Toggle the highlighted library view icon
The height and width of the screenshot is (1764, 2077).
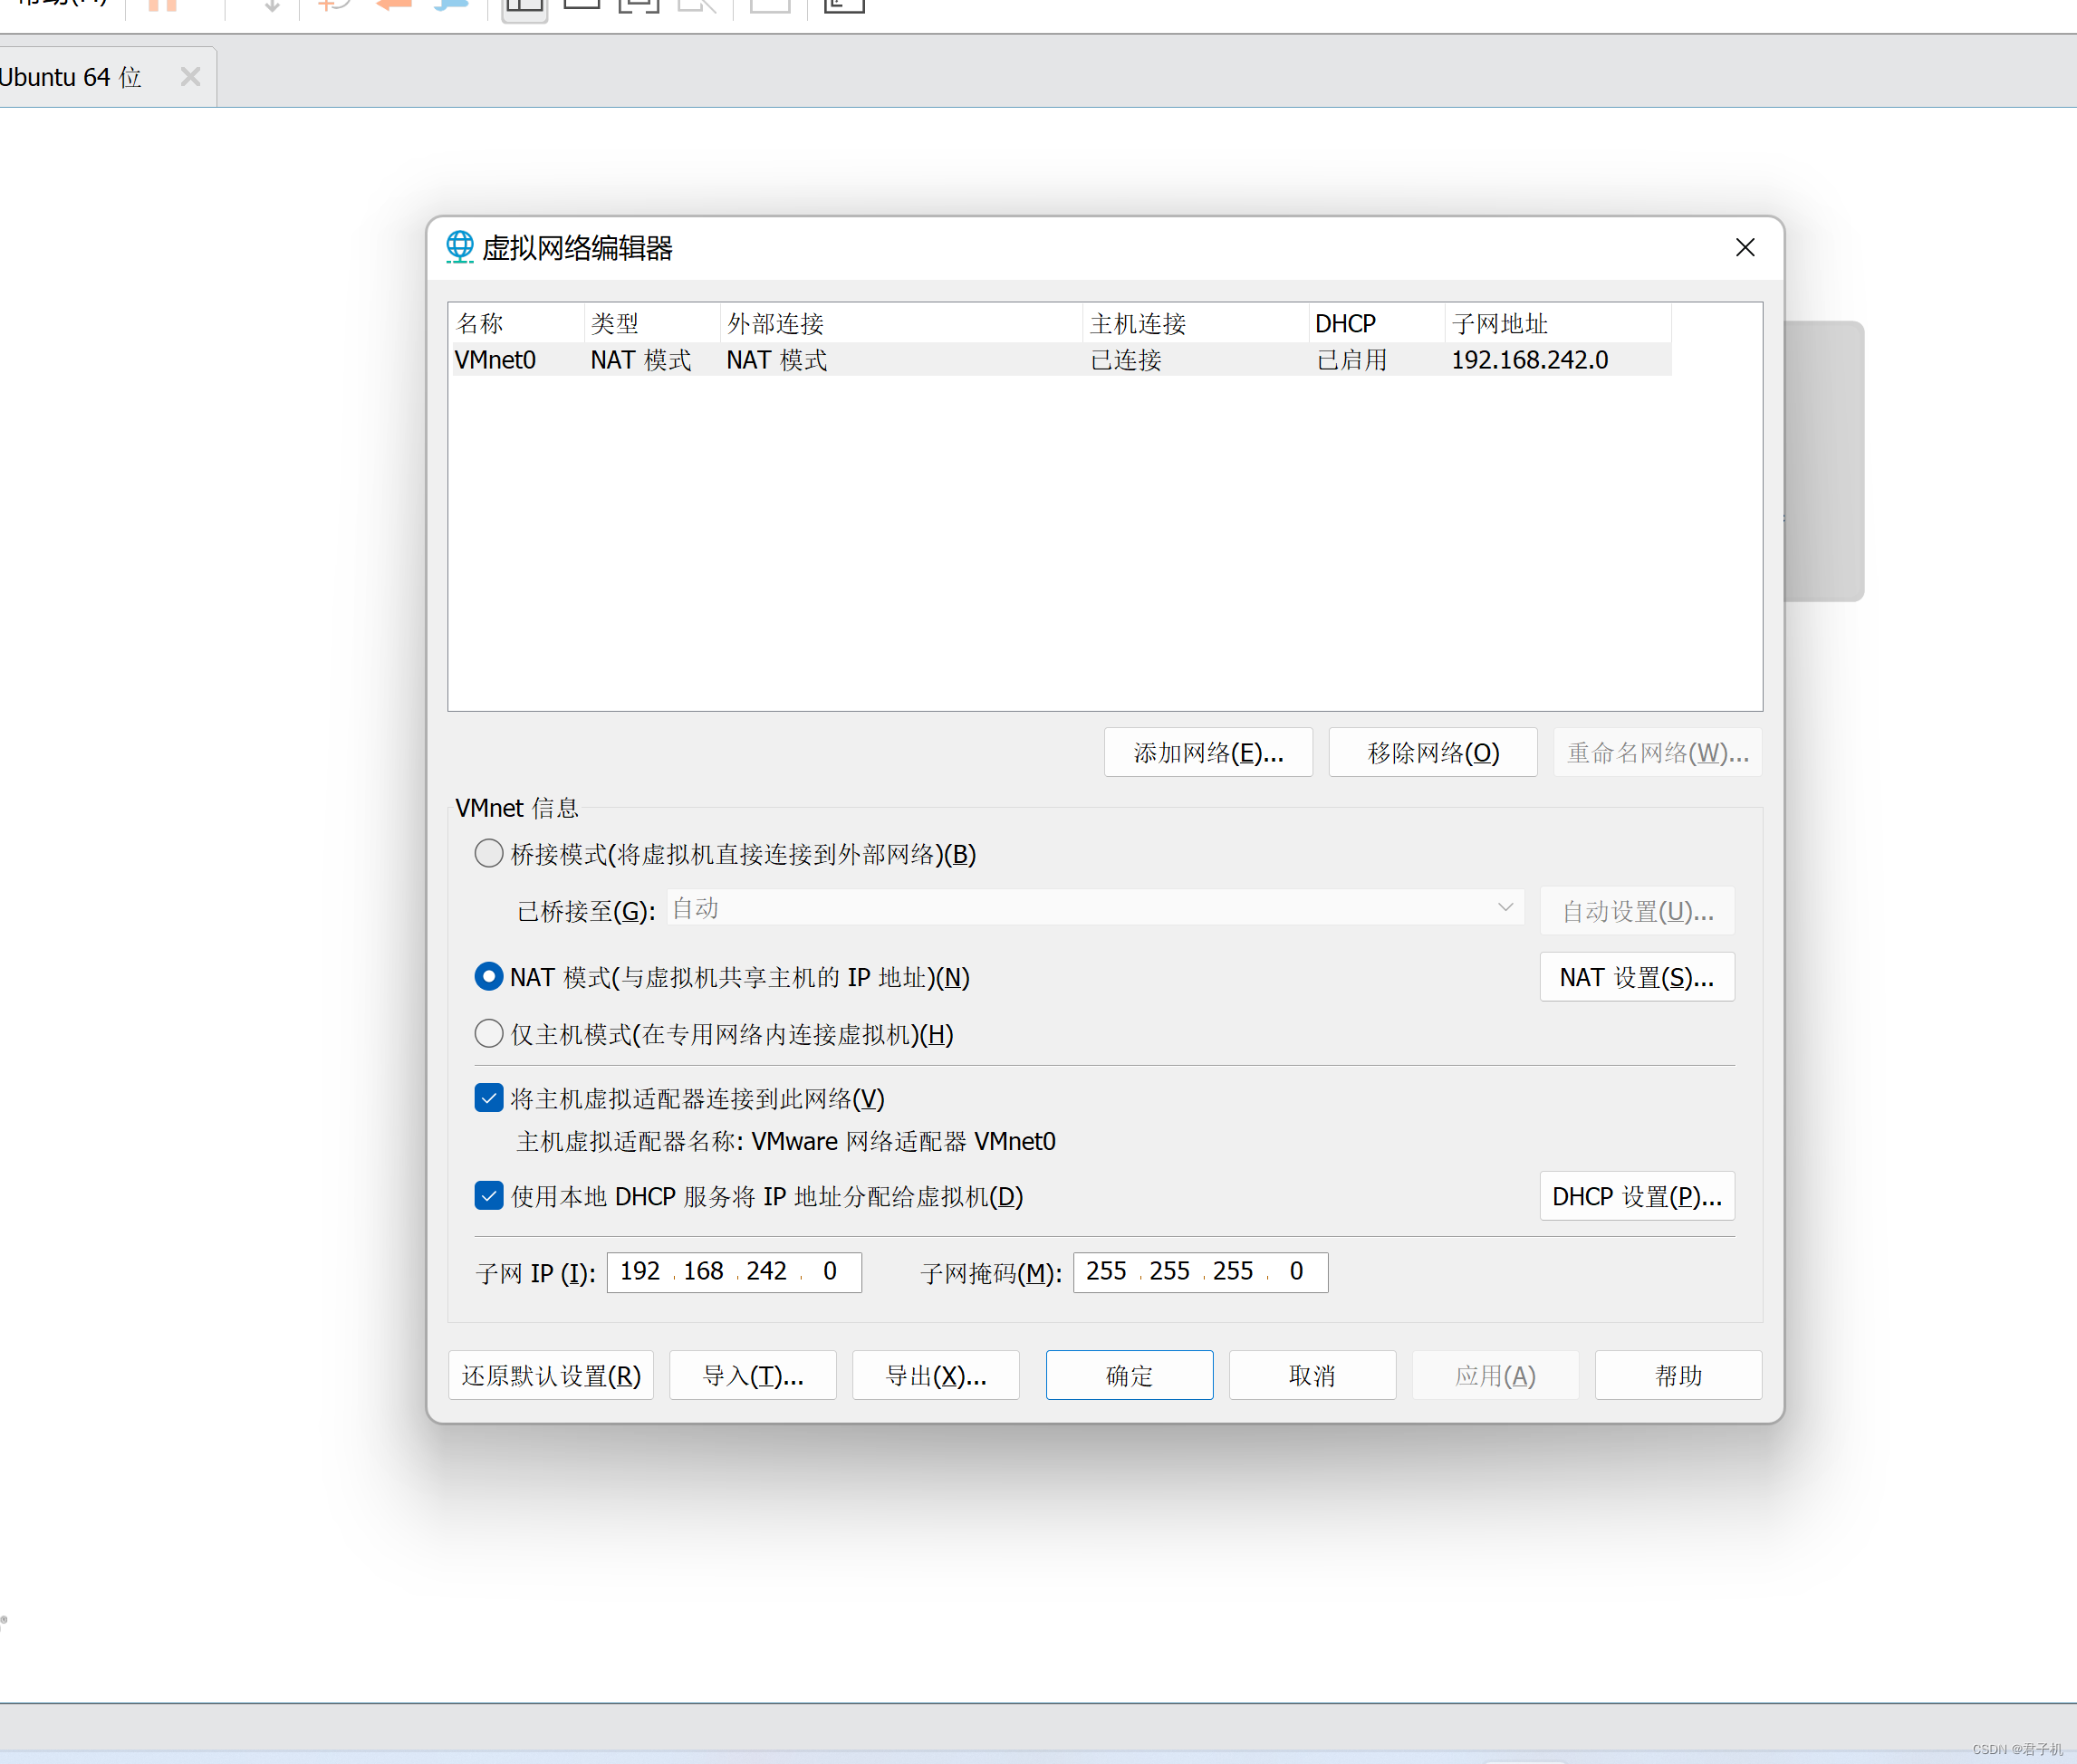point(524,7)
